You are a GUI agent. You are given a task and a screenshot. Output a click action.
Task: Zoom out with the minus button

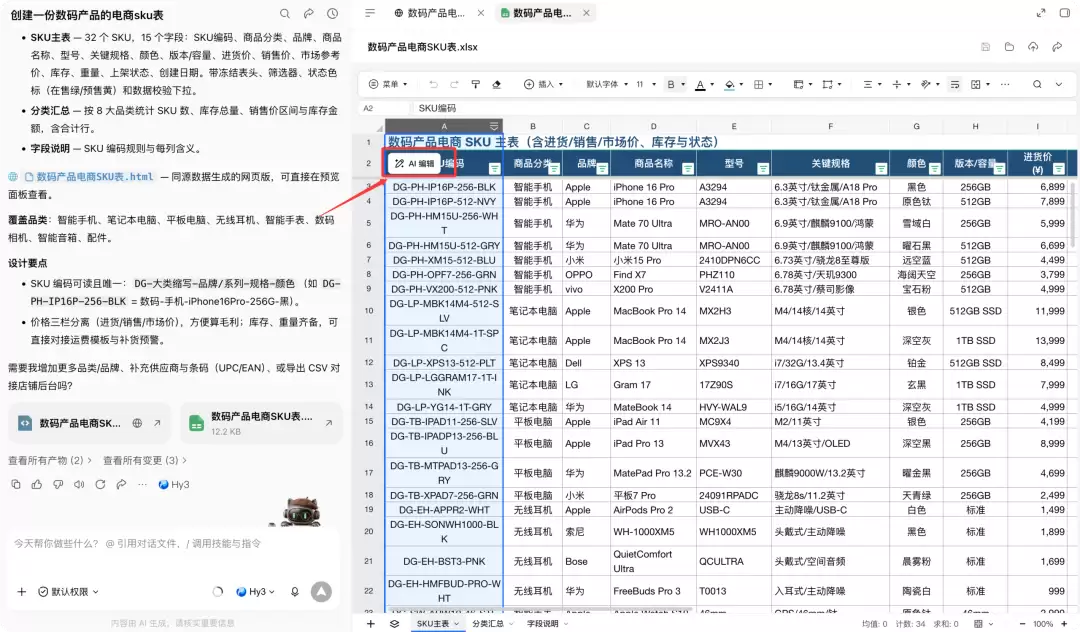pos(1022,624)
